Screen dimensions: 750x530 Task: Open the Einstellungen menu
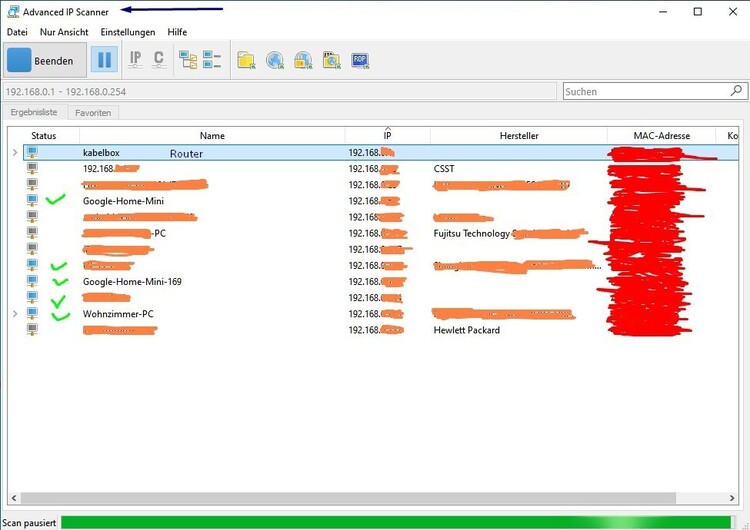[128, 32]
